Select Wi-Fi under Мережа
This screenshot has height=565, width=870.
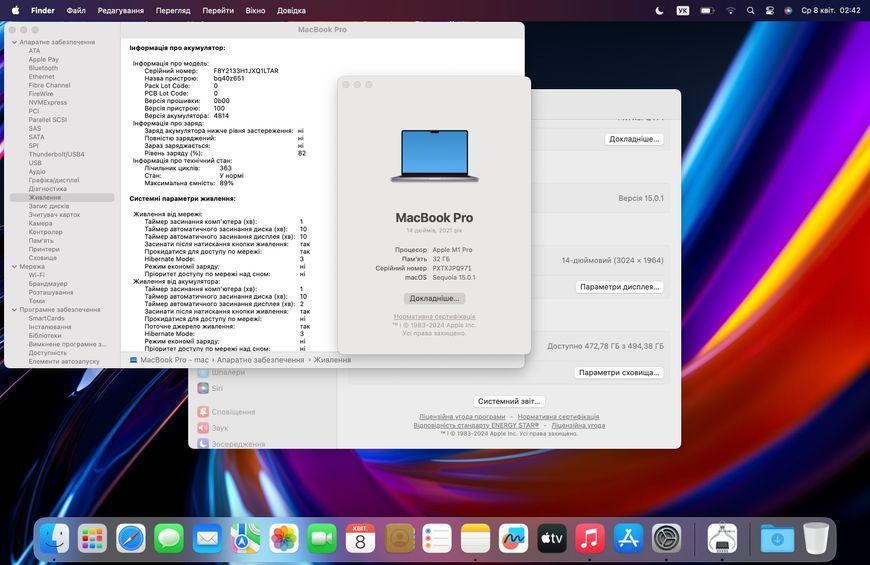(x=37, y=275)
